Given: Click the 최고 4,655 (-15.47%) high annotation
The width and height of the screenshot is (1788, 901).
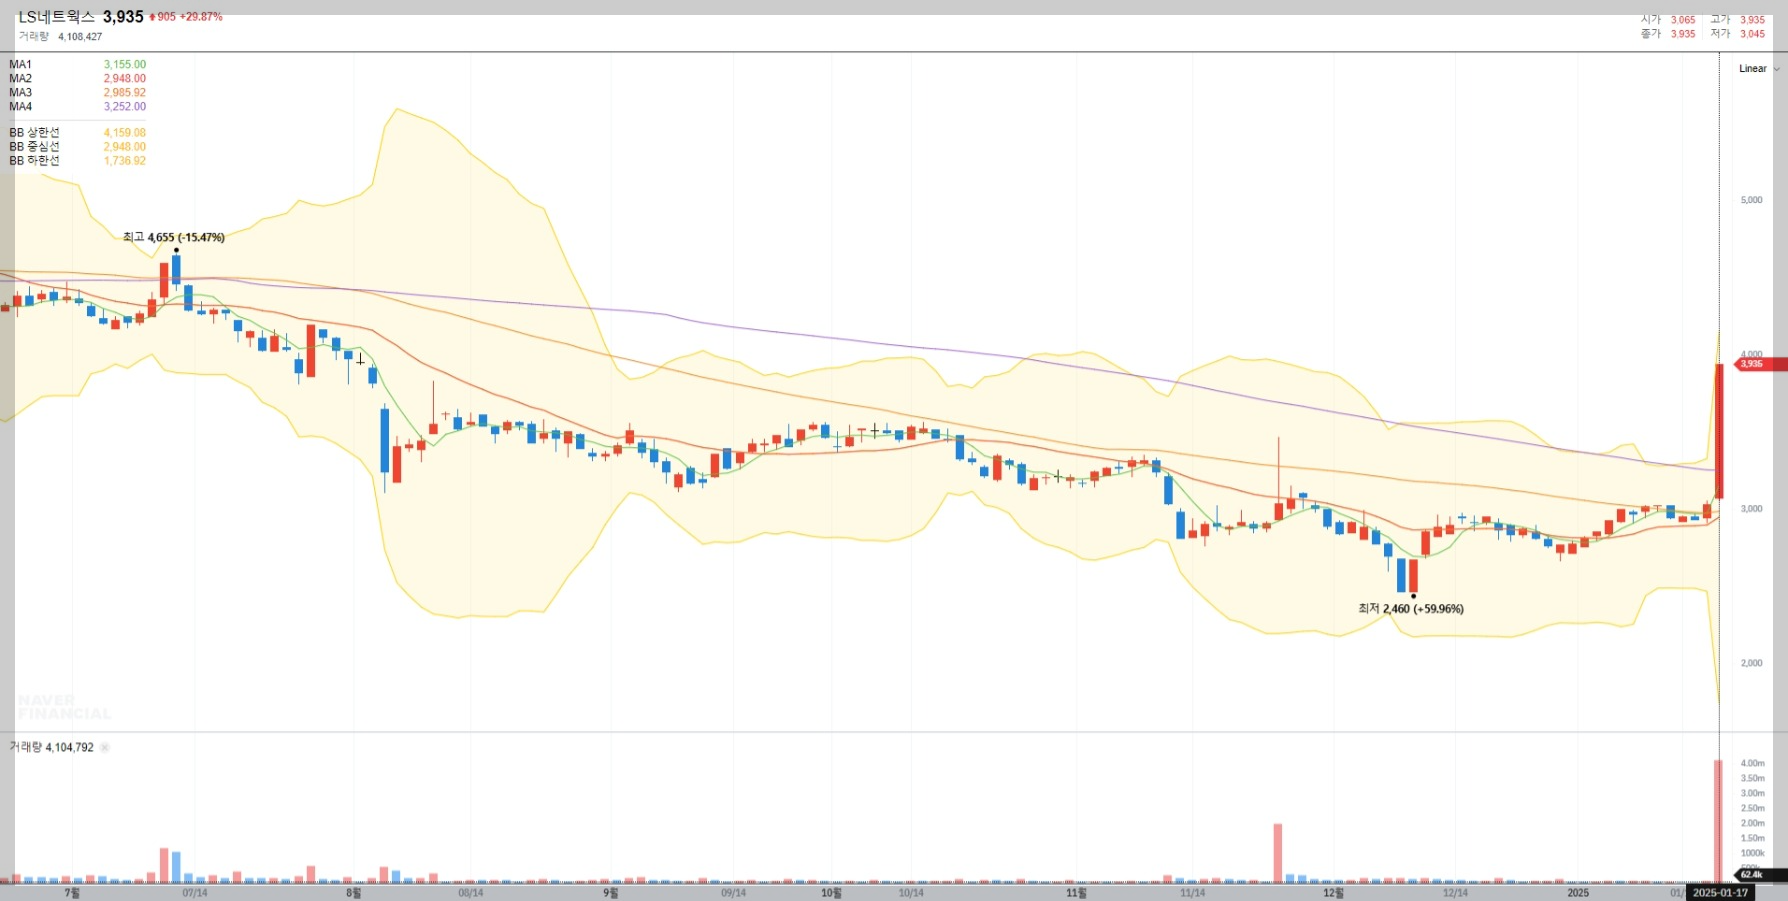Looking at the screenshot, I should (173, 237).
